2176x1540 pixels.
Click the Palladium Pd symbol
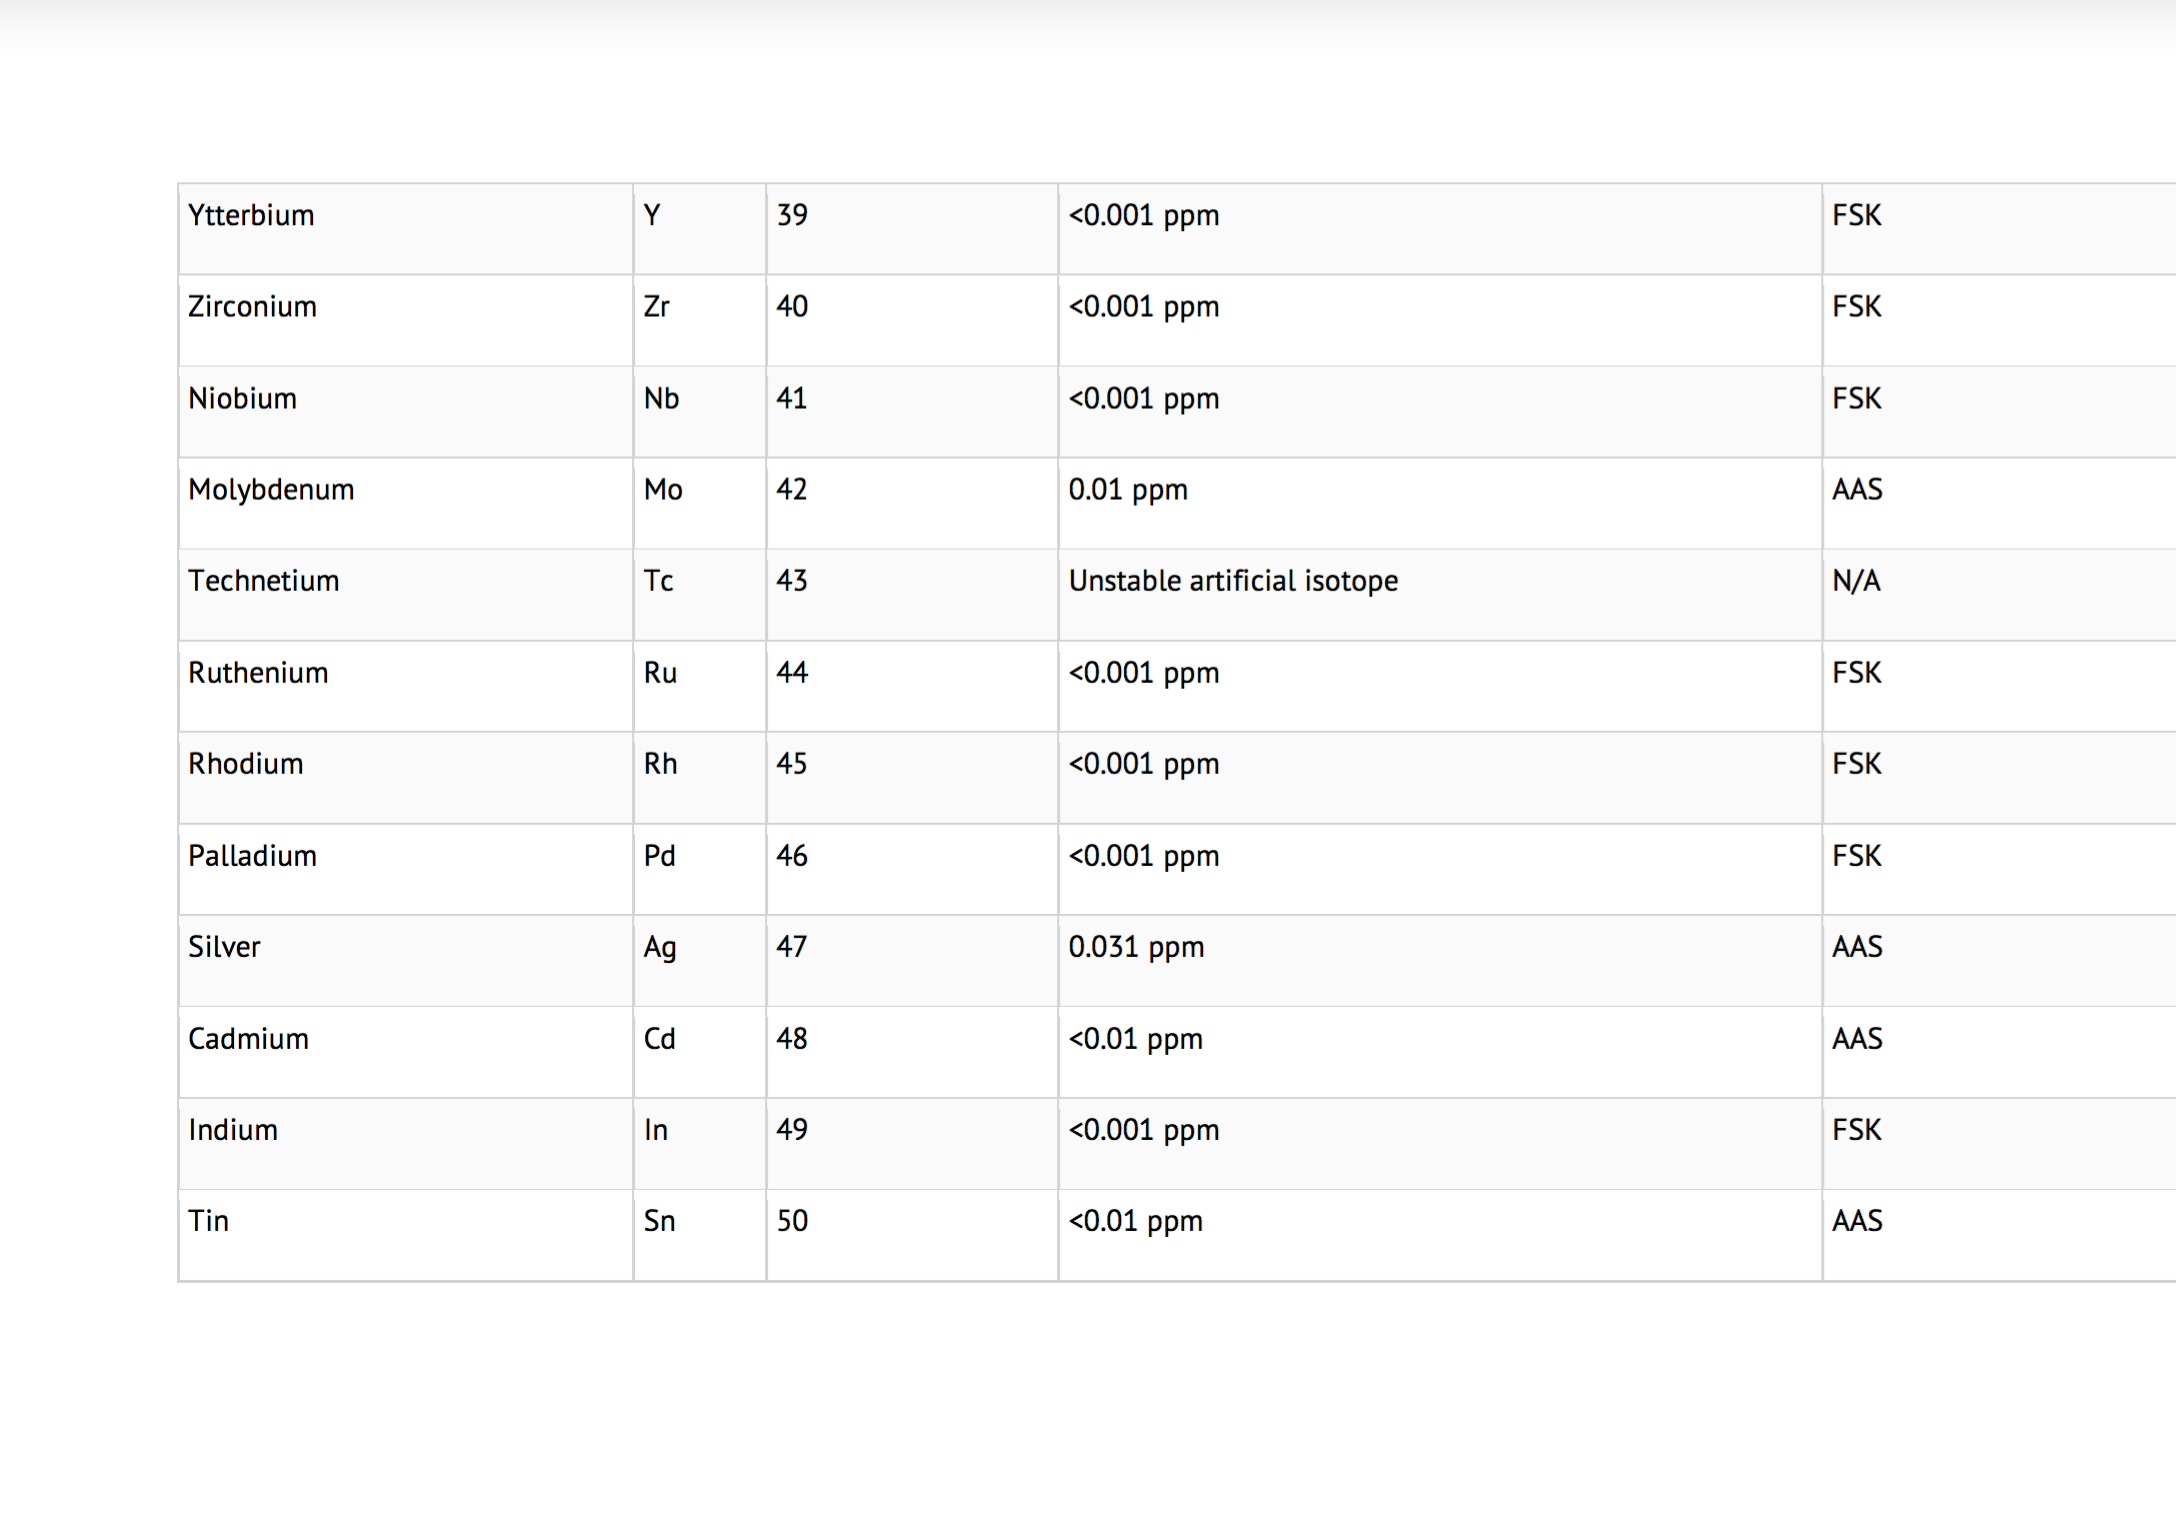pos(659,855)
